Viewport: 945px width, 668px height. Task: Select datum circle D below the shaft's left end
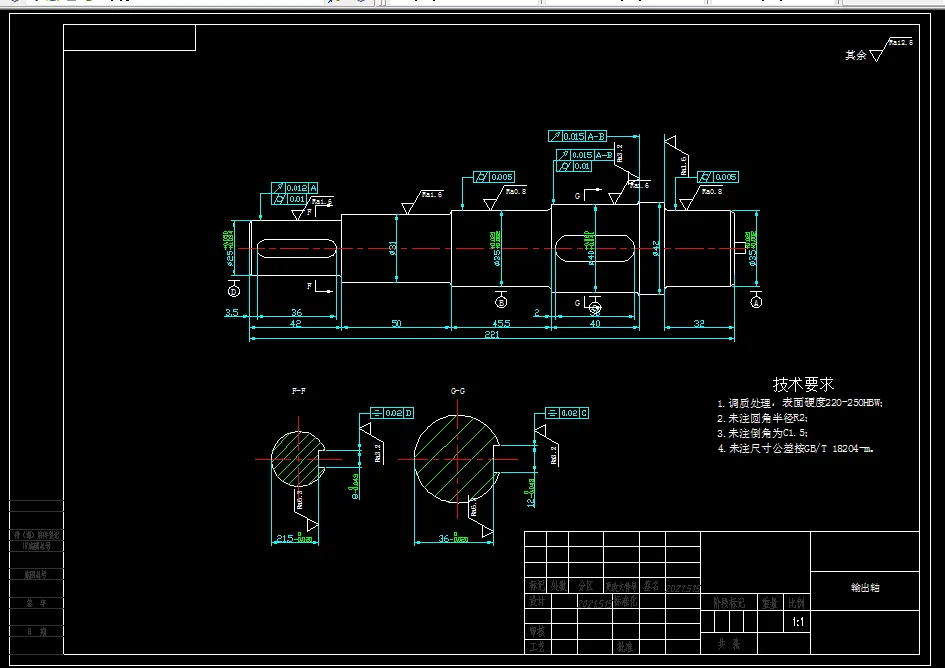tap(234, 291)
